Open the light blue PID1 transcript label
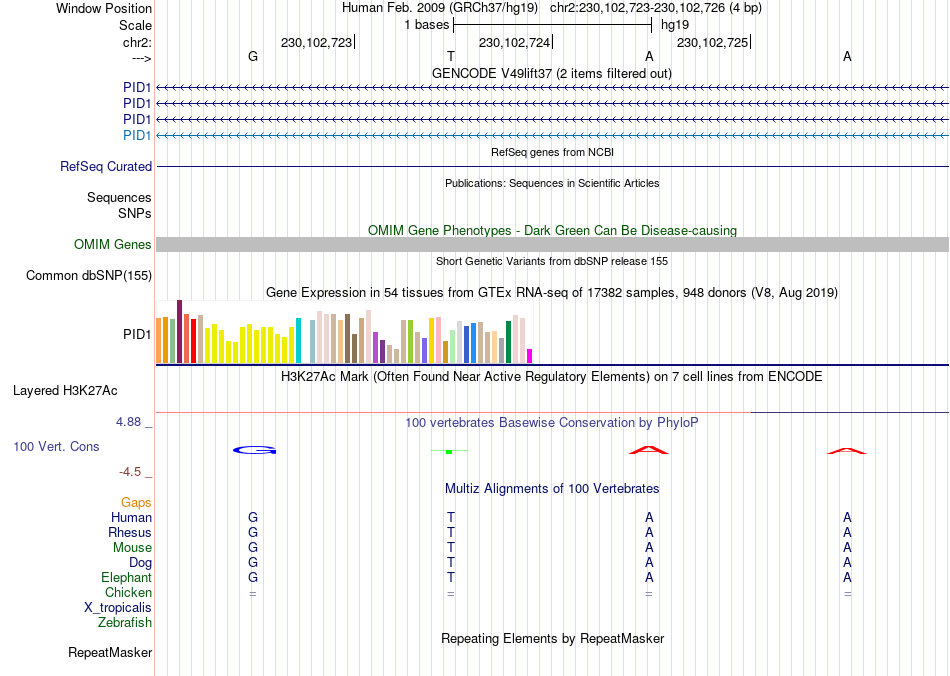 137,135
